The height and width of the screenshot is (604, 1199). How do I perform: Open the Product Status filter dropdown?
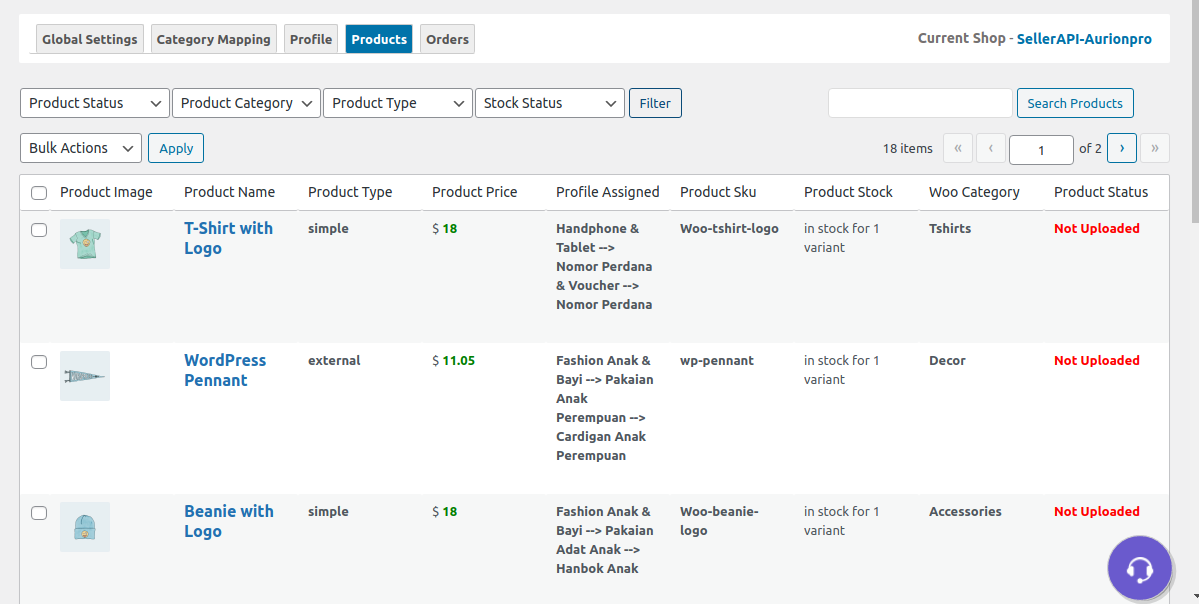coord(94,102)
